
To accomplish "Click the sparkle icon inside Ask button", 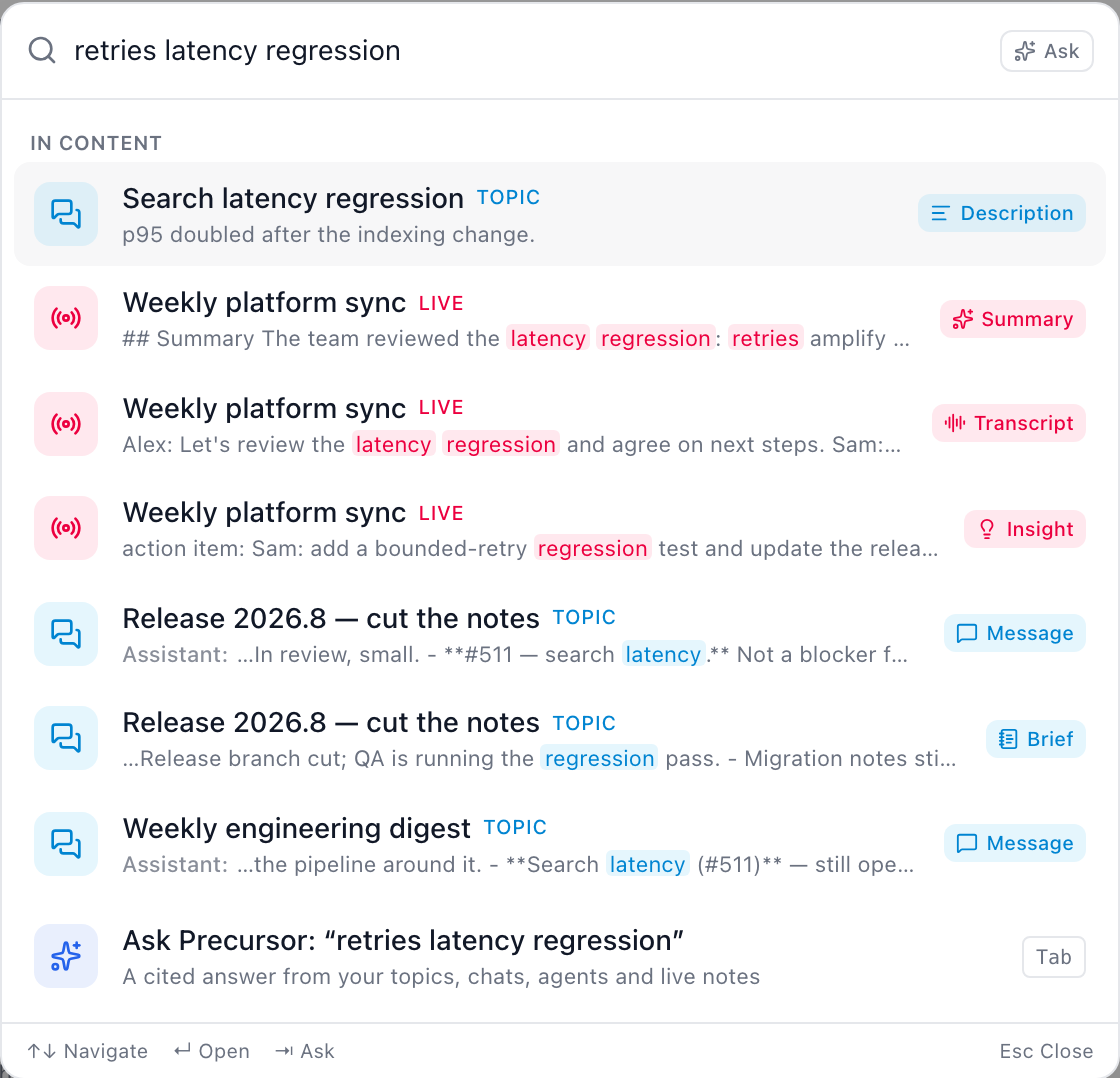I will tap(1025, 51).
